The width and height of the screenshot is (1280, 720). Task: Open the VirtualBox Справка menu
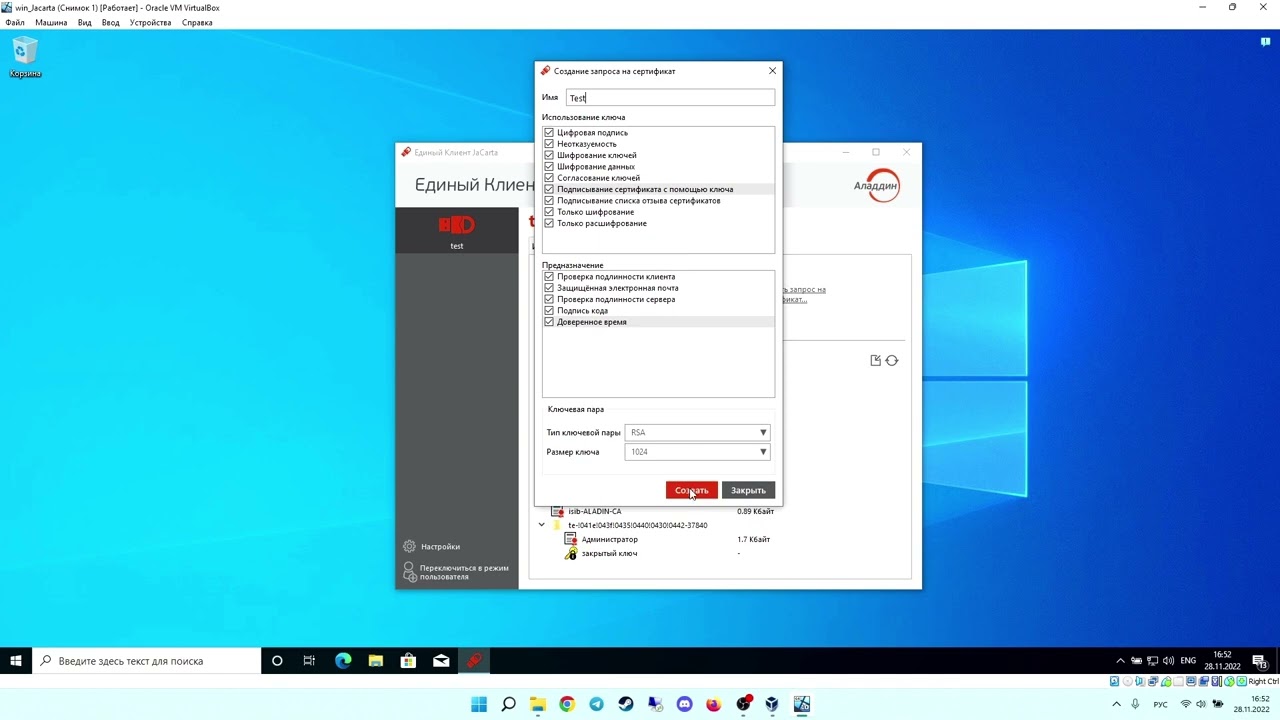197,22
